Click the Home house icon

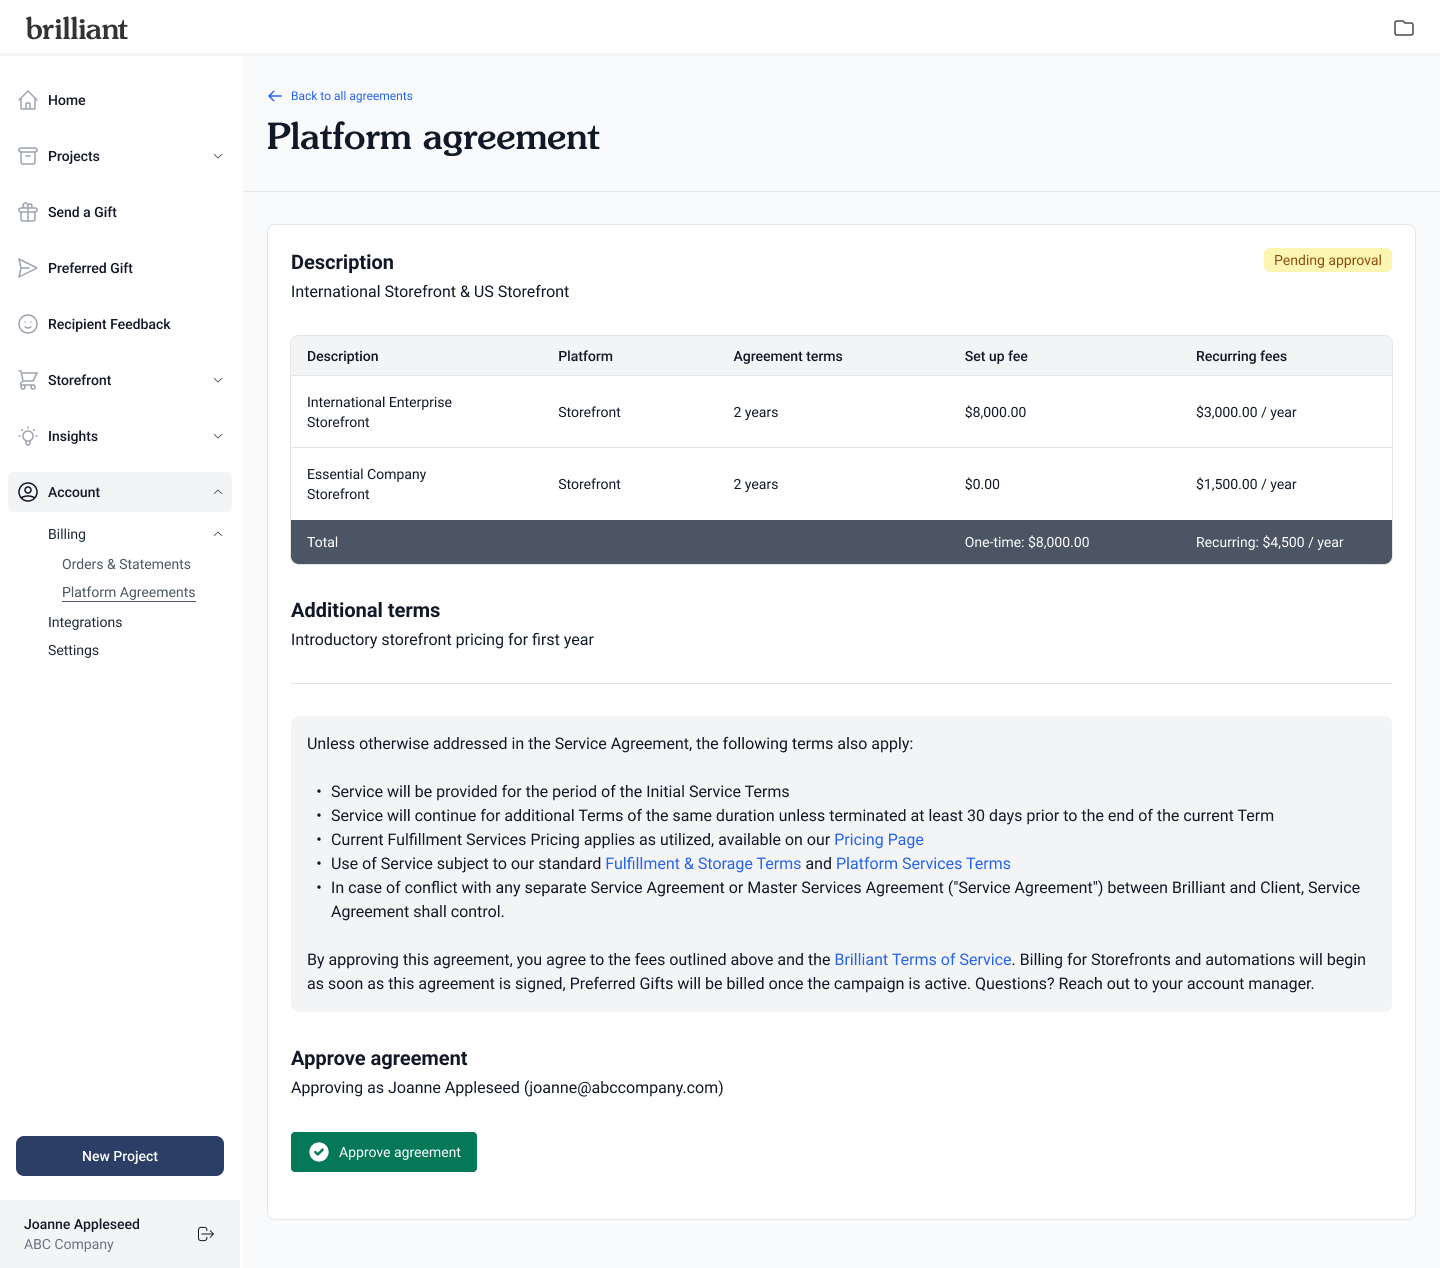(x=28, y=100)
